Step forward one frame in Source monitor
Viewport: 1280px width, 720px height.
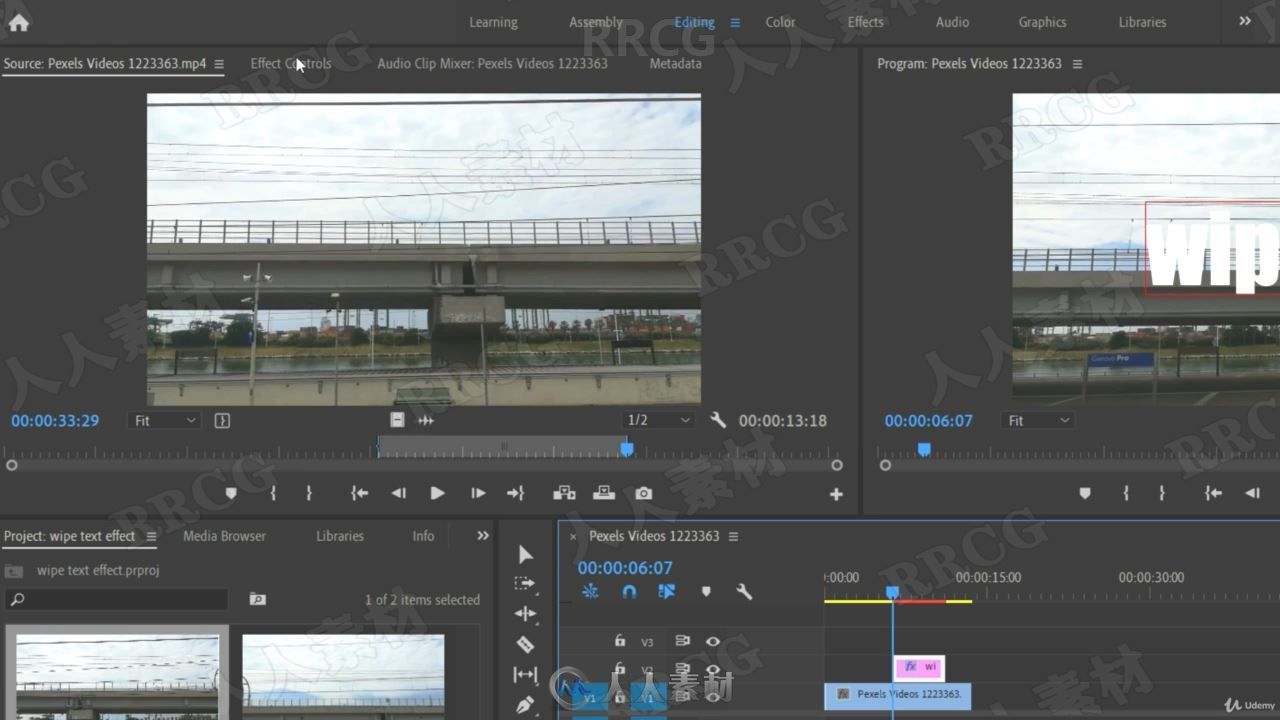[x=478, y=493]
